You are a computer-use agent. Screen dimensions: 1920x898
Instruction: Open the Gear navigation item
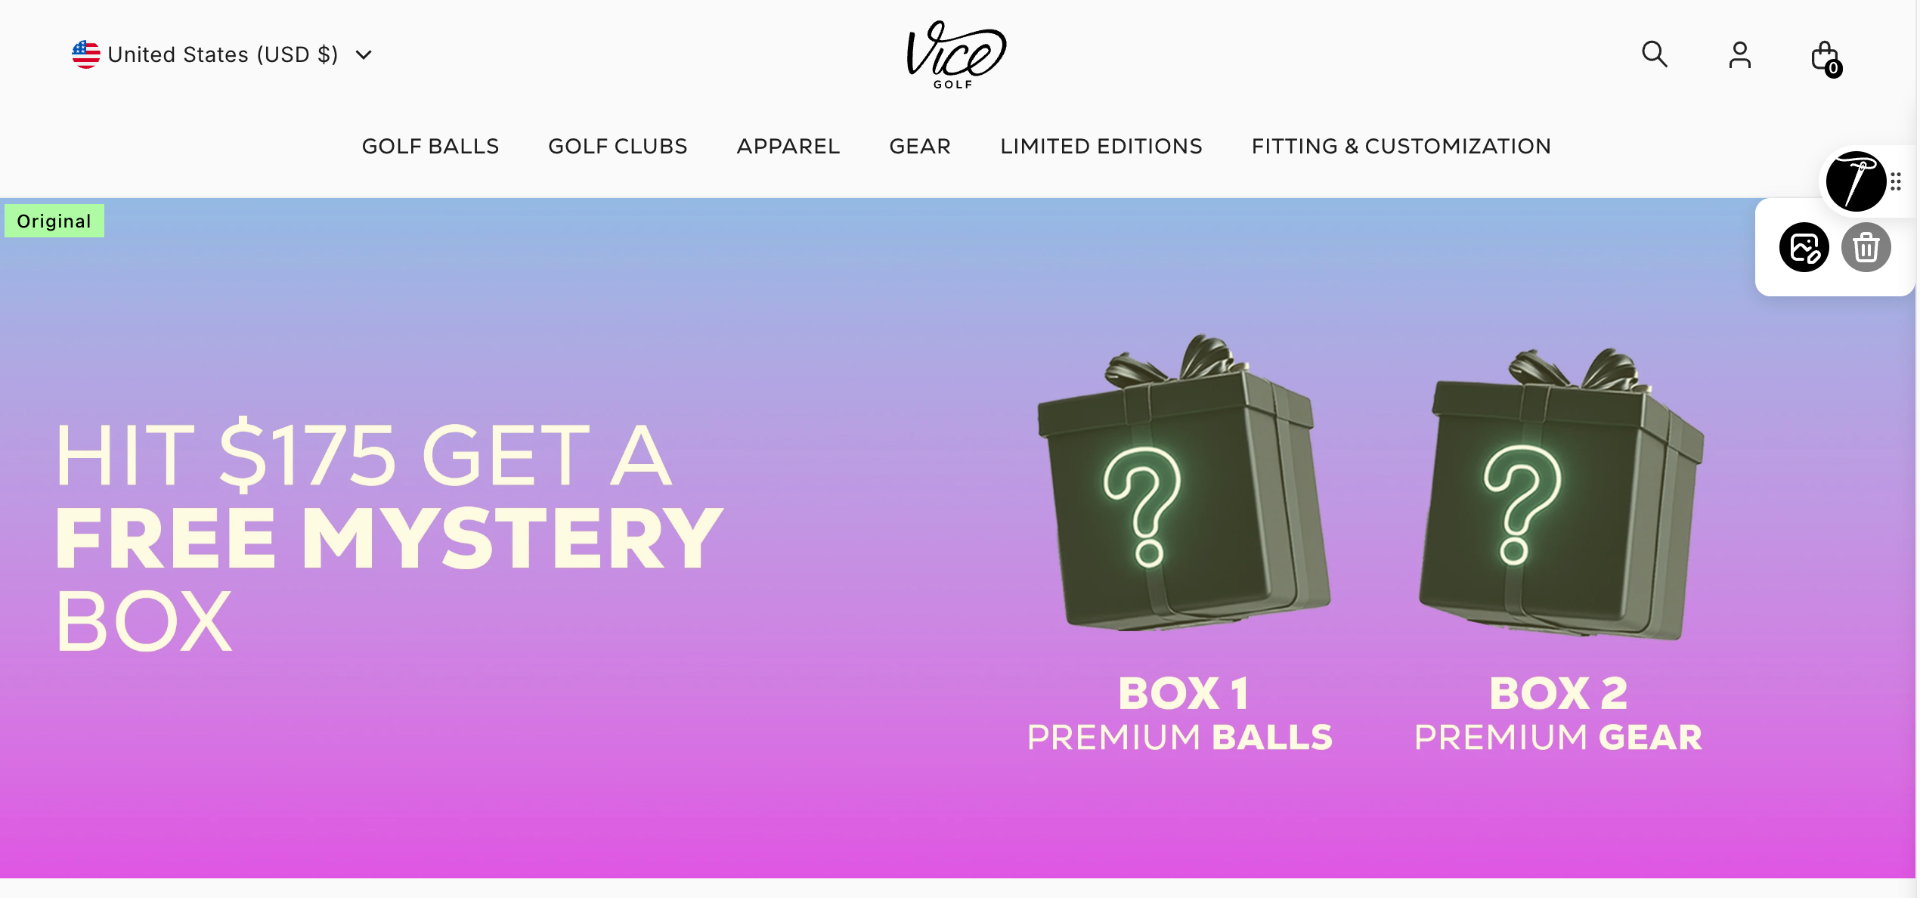(920, 146)
